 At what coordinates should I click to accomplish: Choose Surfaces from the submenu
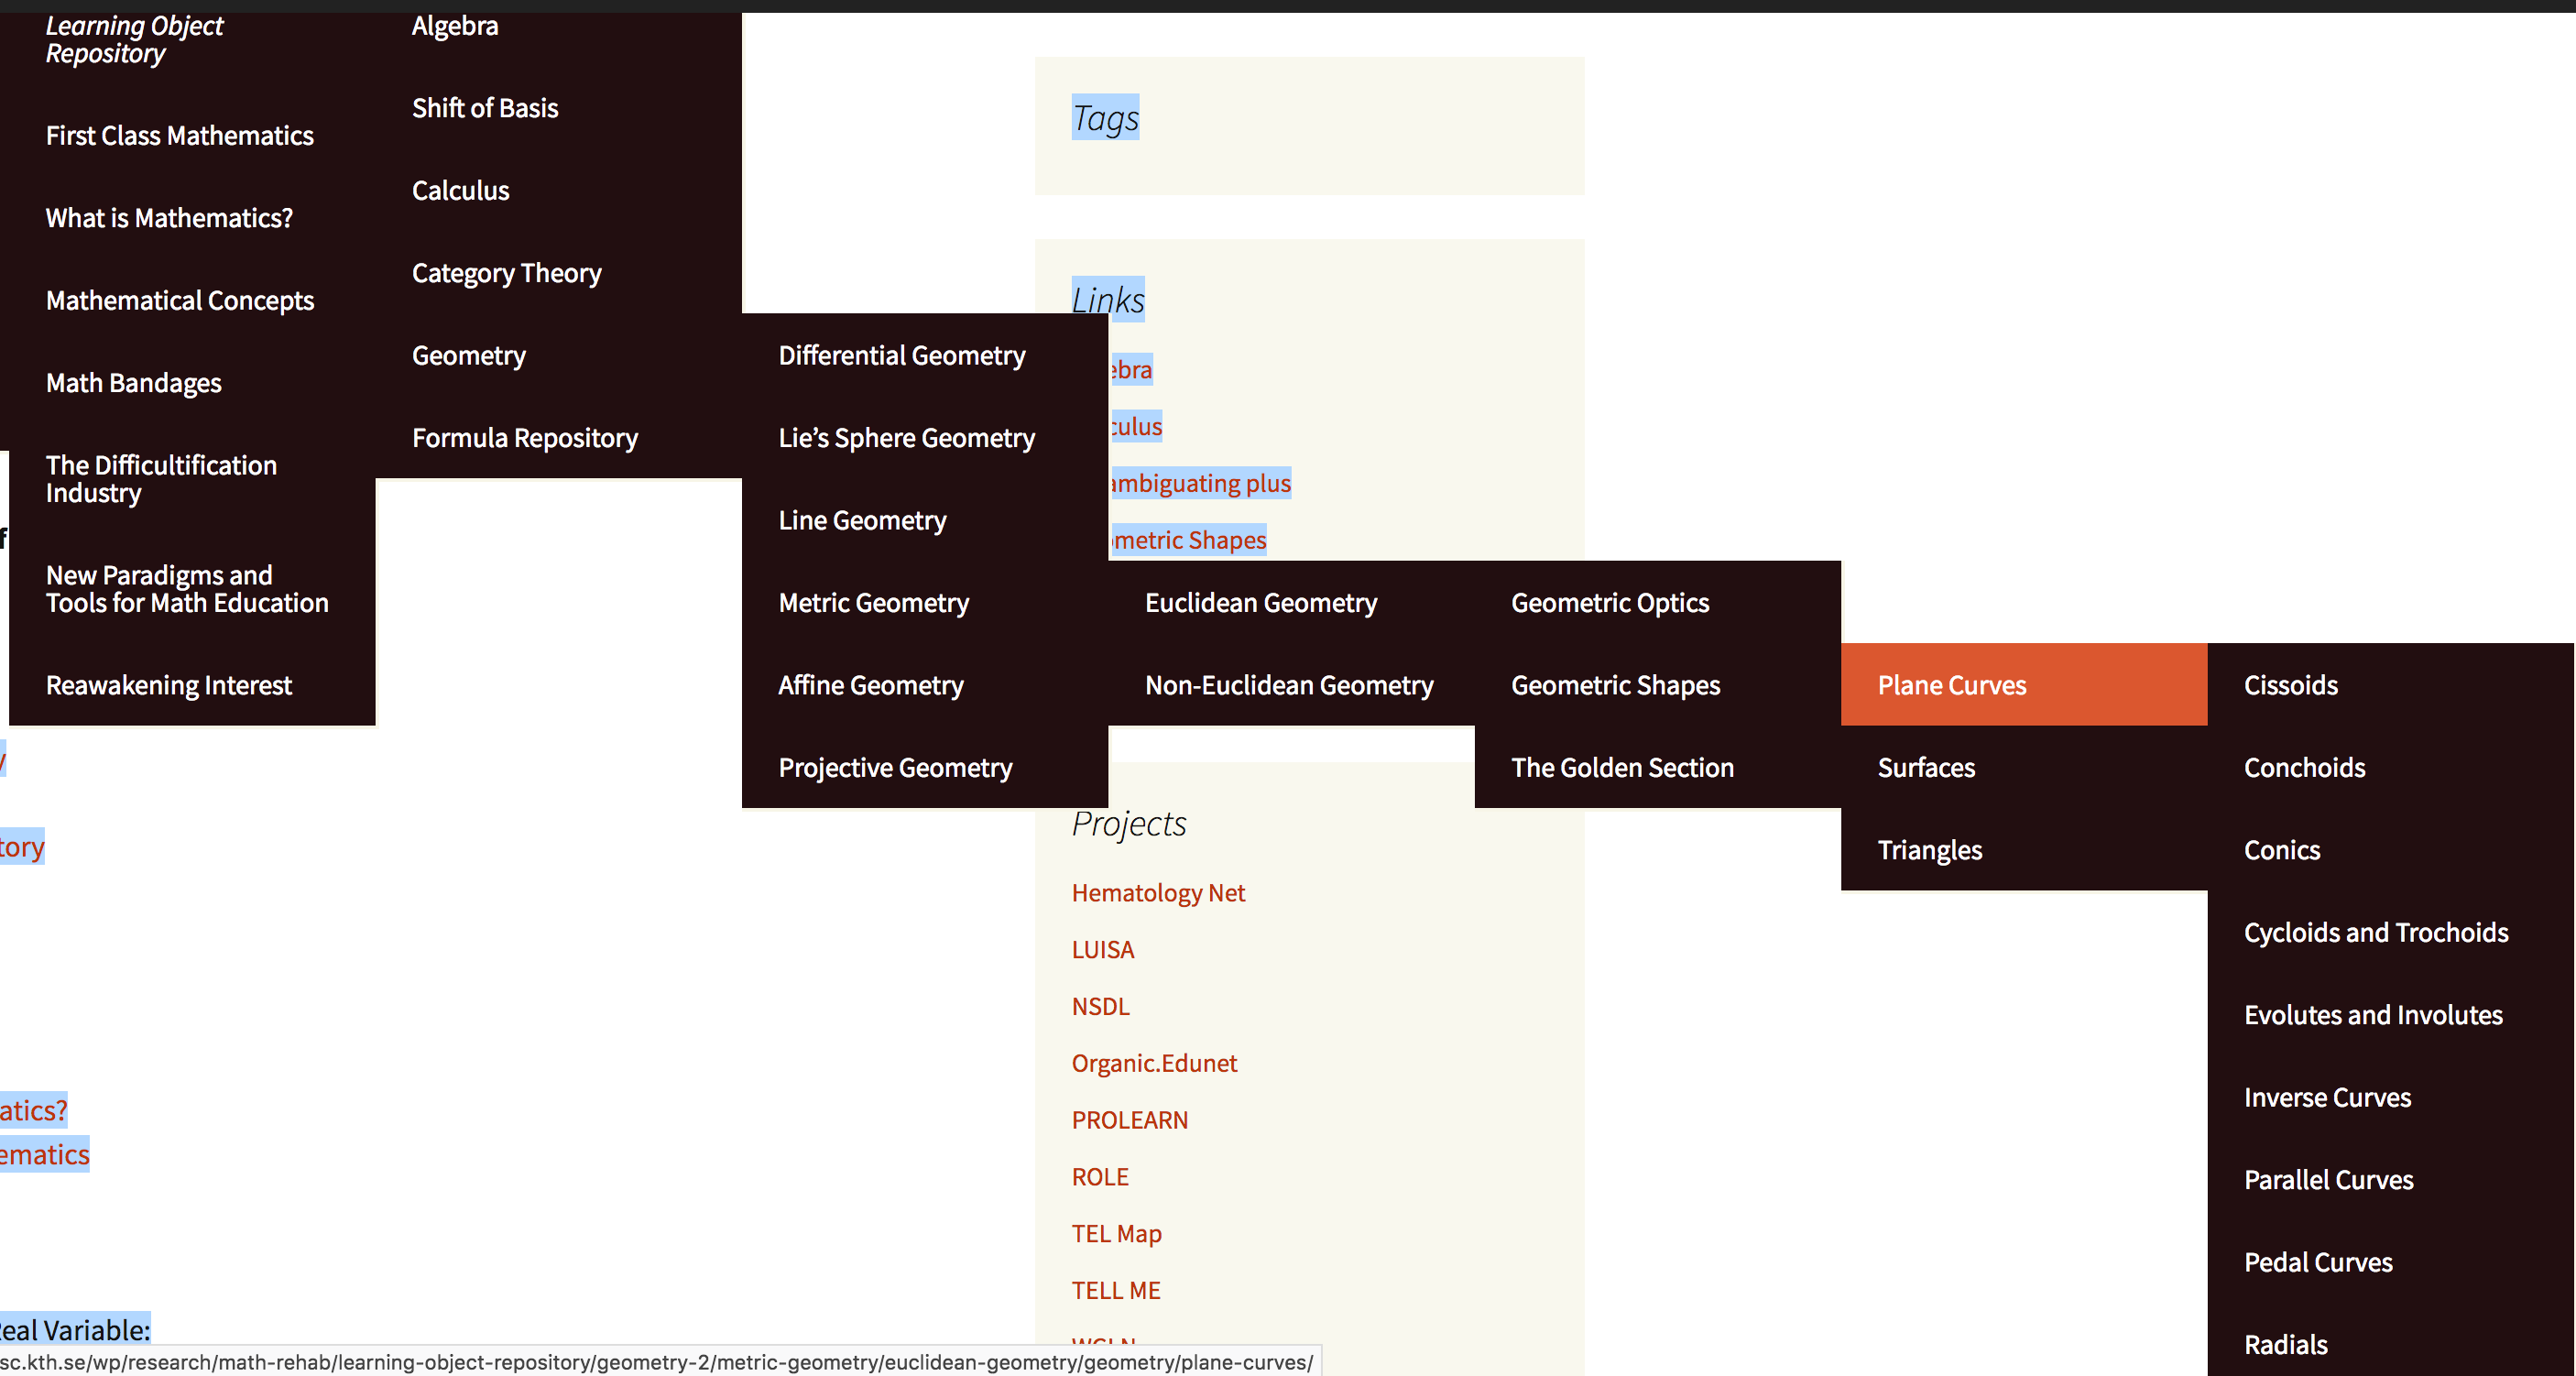click(1926, 768)
